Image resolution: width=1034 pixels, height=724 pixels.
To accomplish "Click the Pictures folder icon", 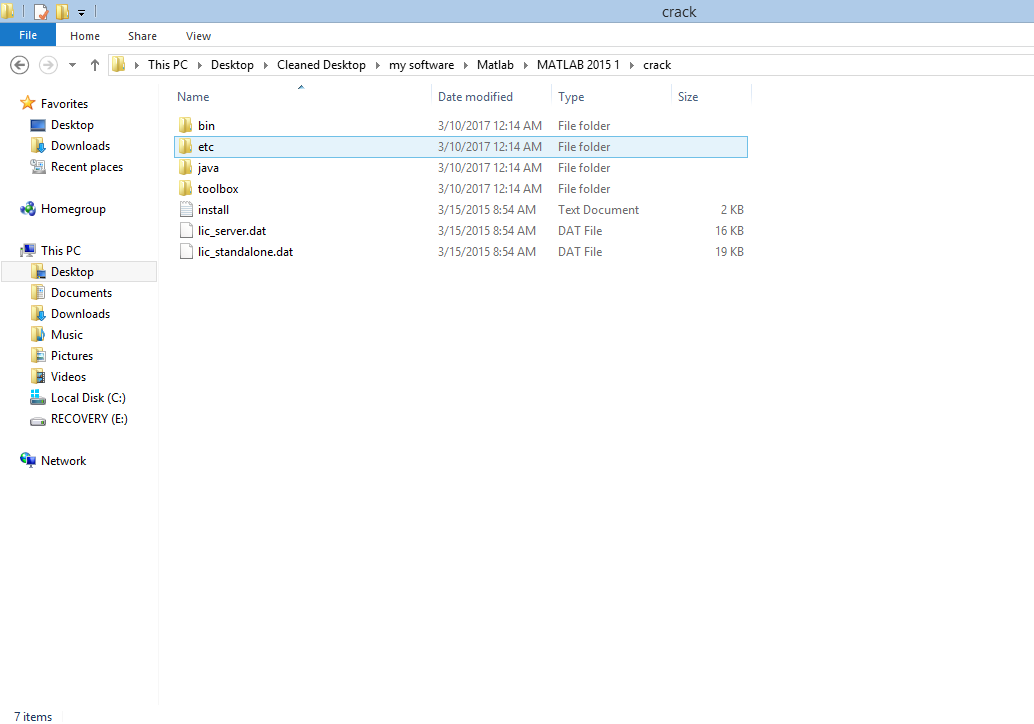I will pos(38,355).
